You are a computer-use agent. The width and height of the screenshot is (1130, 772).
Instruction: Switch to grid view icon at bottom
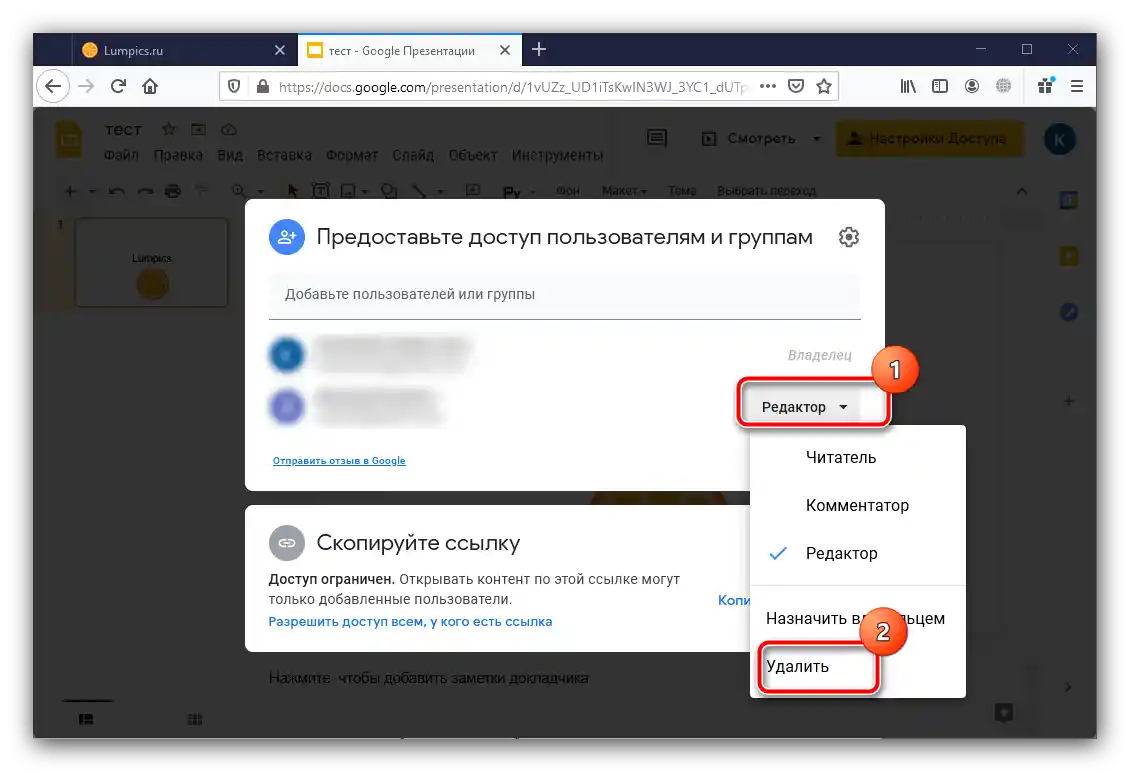195,719
